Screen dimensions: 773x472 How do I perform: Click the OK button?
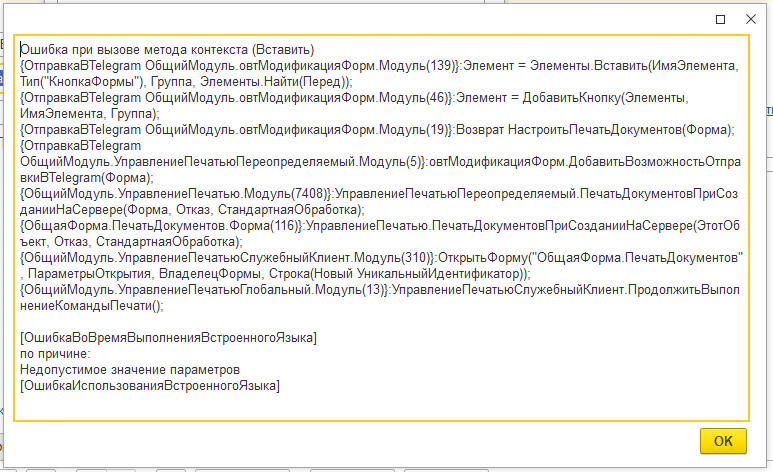(723, 441)
